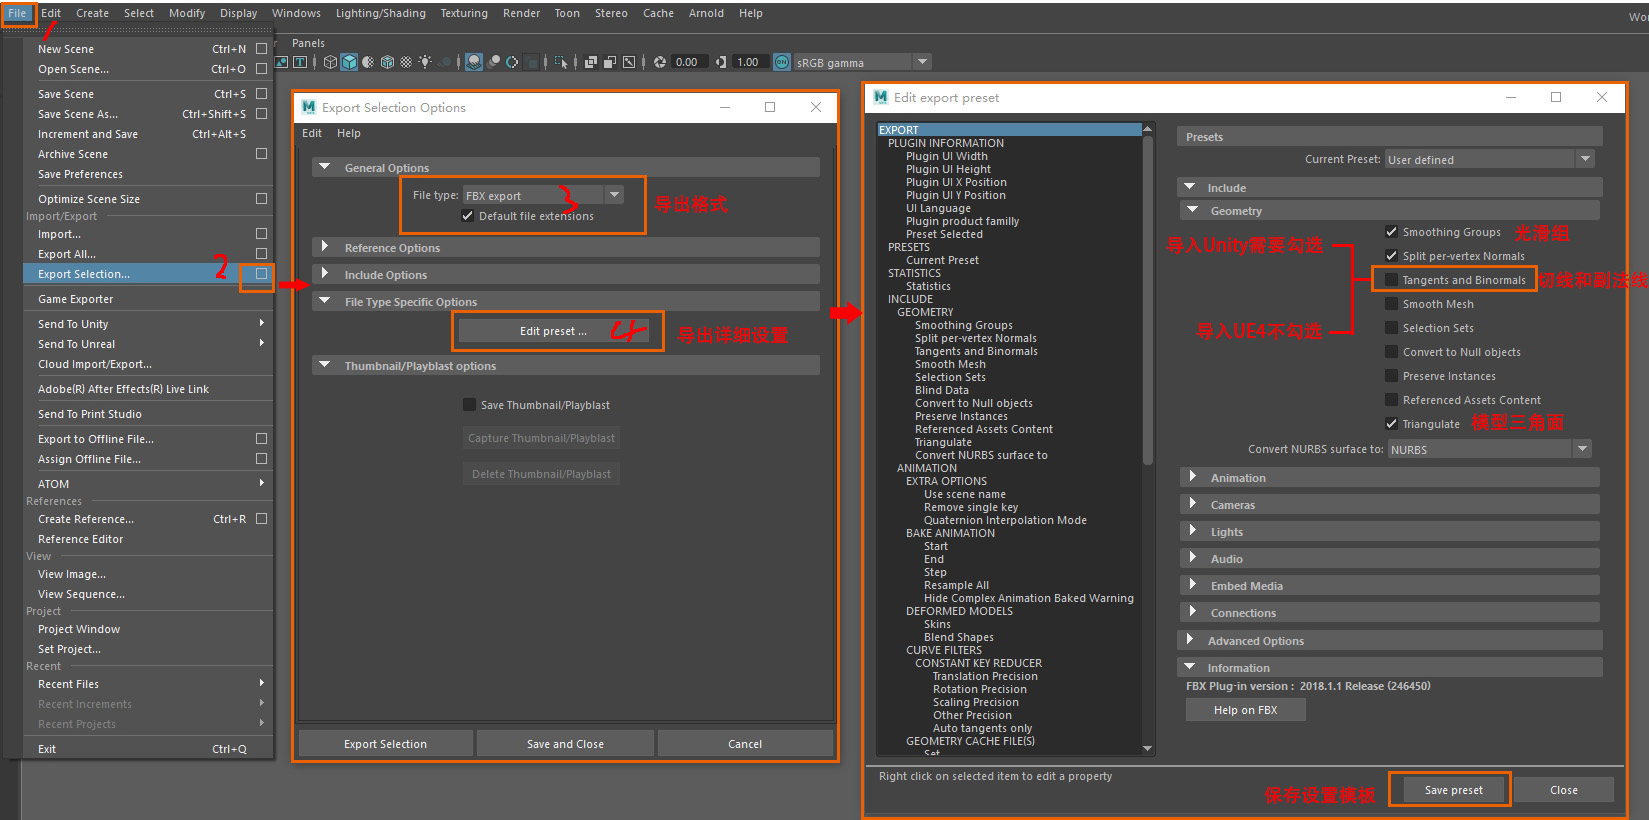
Task: Open option box for Archive Scene
Action: point(261,153)
